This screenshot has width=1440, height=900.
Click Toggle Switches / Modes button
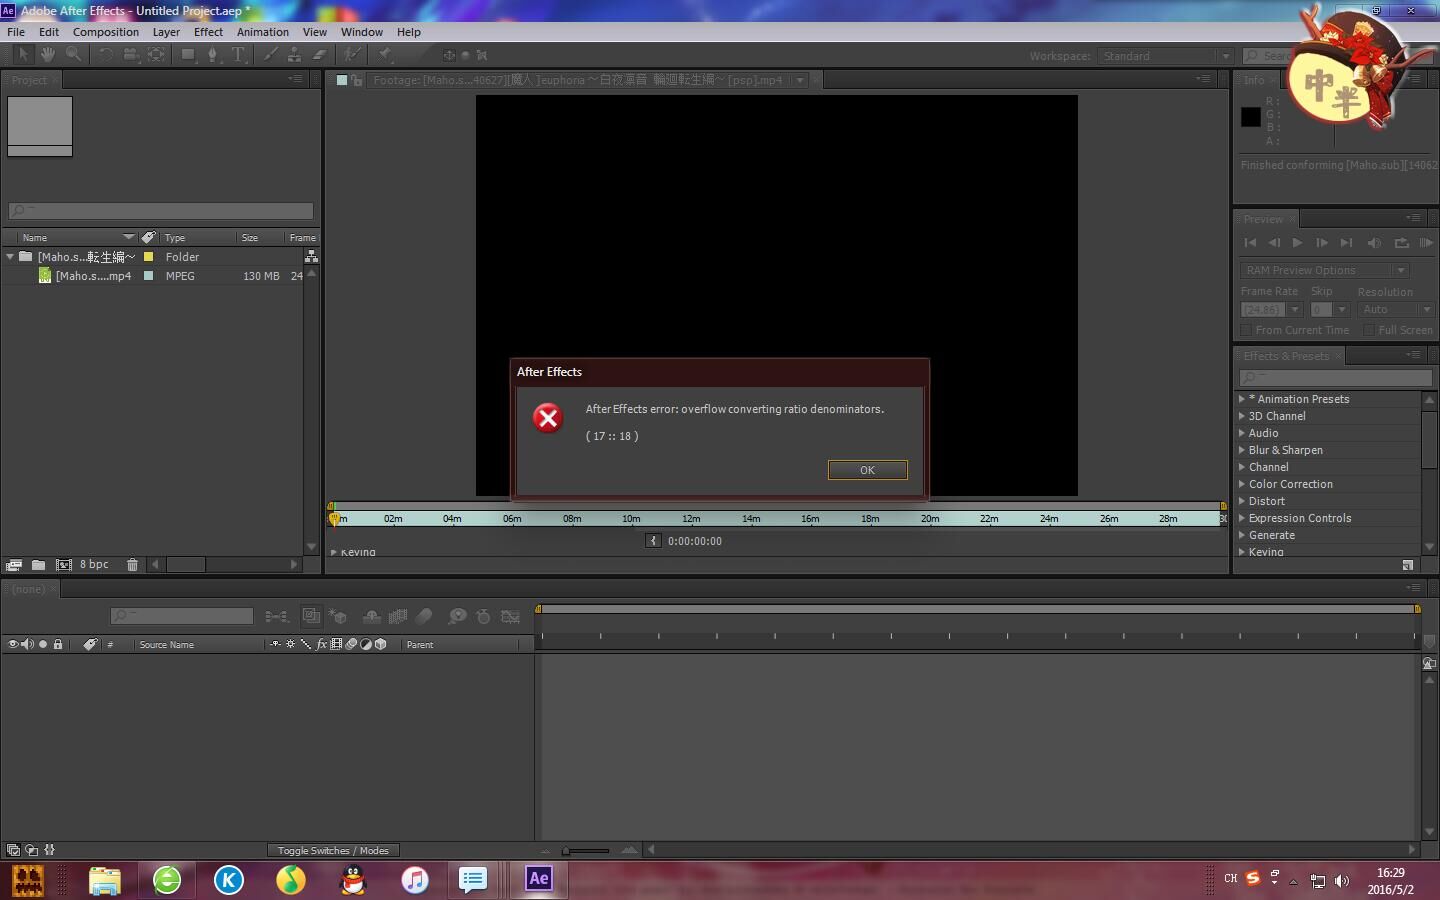[x=333, y=850]
